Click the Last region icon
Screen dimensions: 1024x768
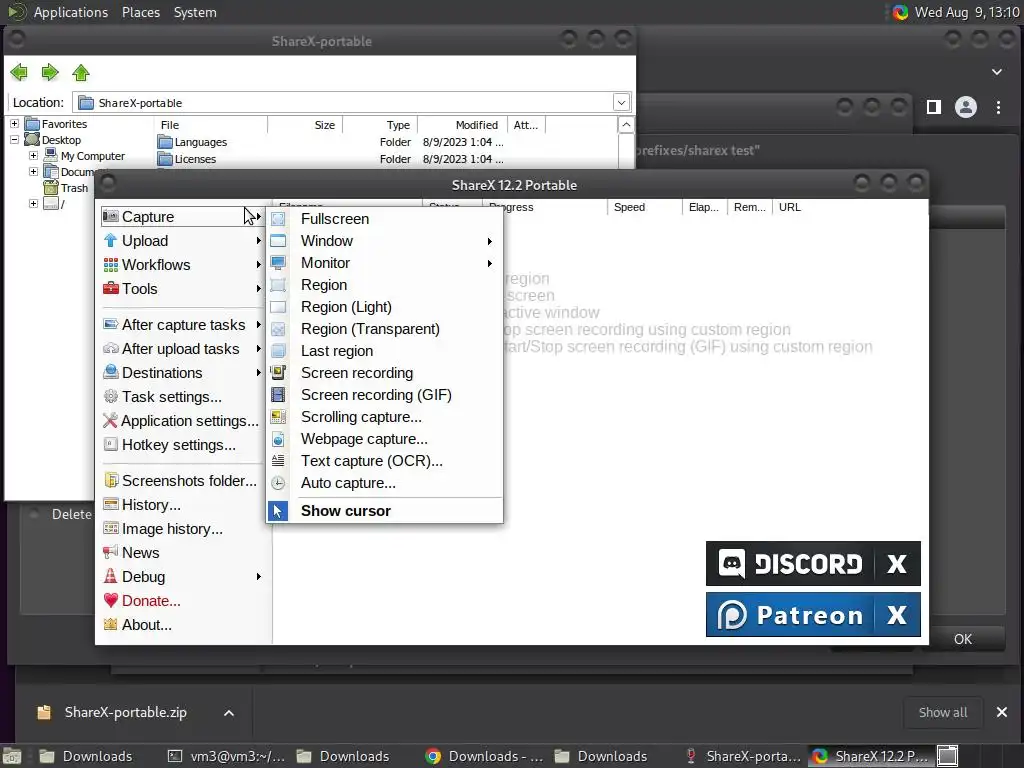[x=278, y=351]
